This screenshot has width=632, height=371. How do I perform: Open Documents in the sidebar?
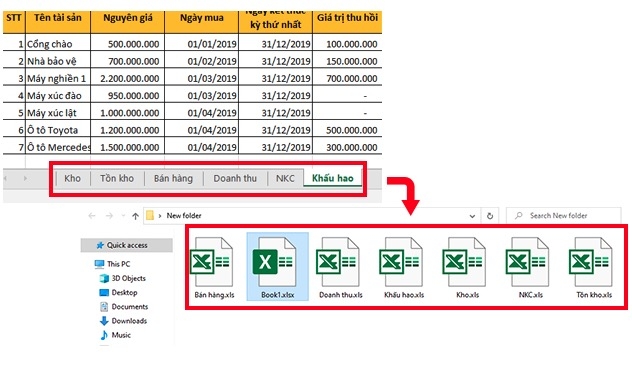pos(124,306)
